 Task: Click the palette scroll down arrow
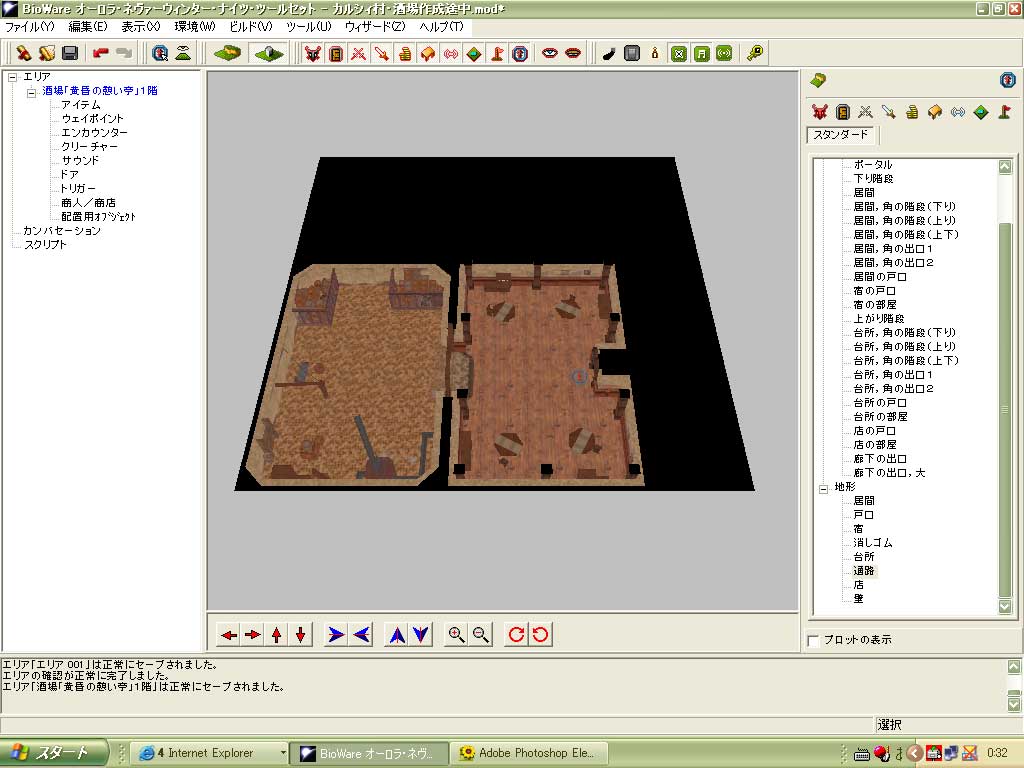[x=1005, y=607]
